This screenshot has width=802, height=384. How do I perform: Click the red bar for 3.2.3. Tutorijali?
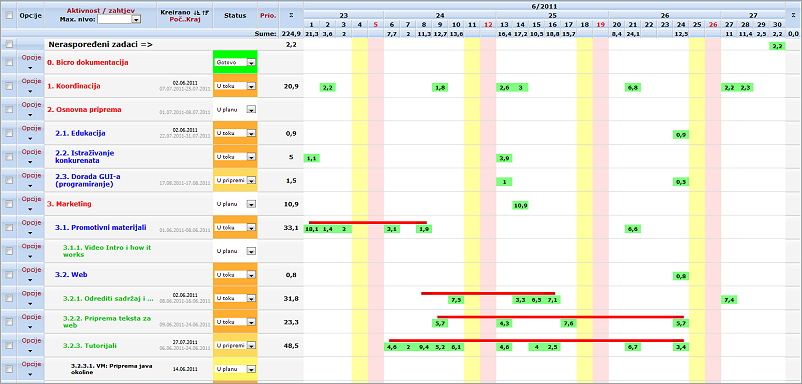(537, 340)
